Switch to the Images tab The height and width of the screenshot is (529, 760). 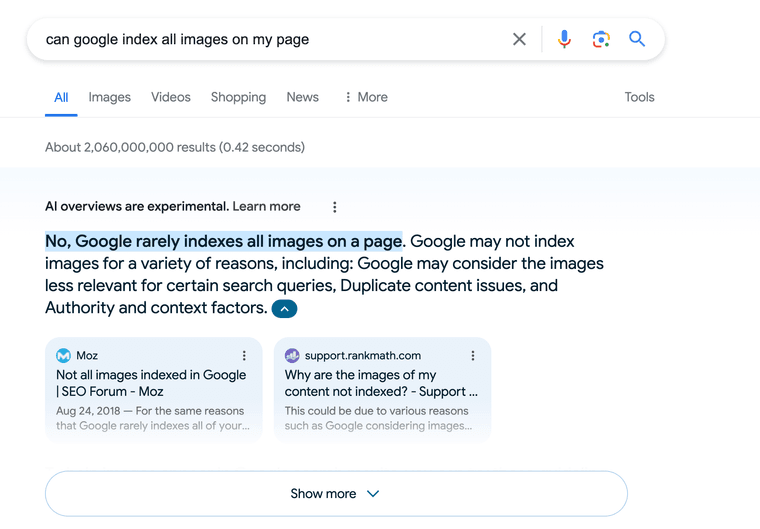(x=109, y=97)
